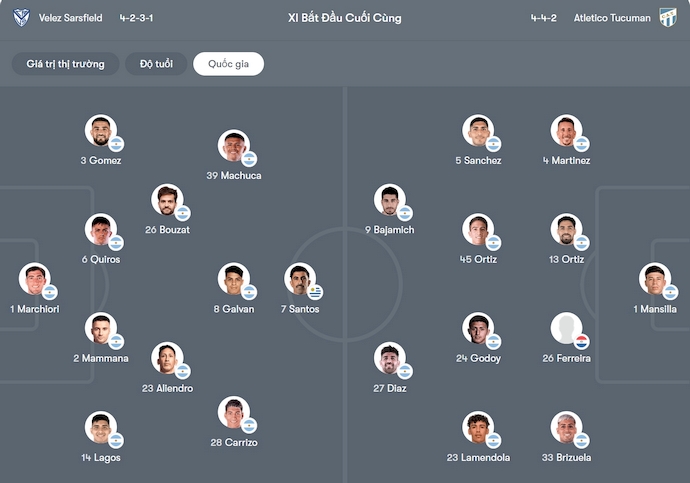Image resolution: width=690 pixels, height=483 pixels.
Task: Click Argentina flag badge next to Bajamich
Action: point(405,213)
